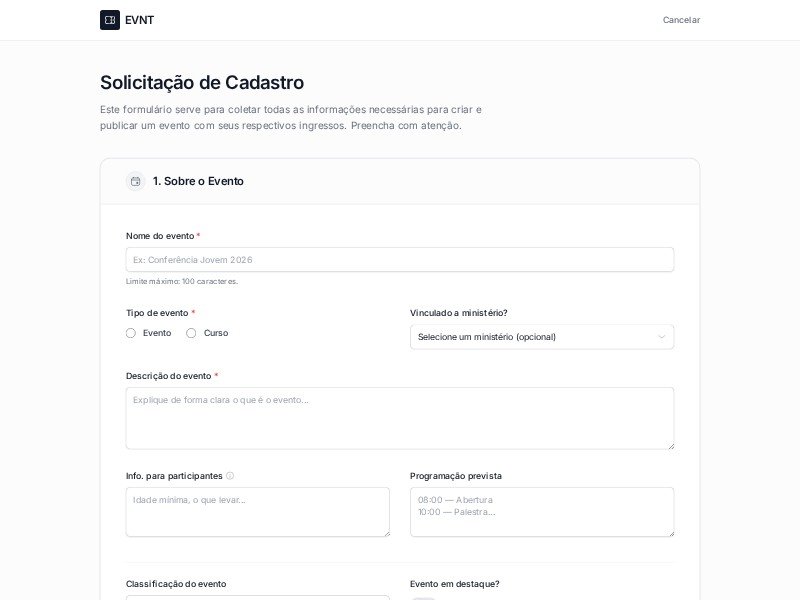Click the 'Nome do evento' input field

pos(400,259)
